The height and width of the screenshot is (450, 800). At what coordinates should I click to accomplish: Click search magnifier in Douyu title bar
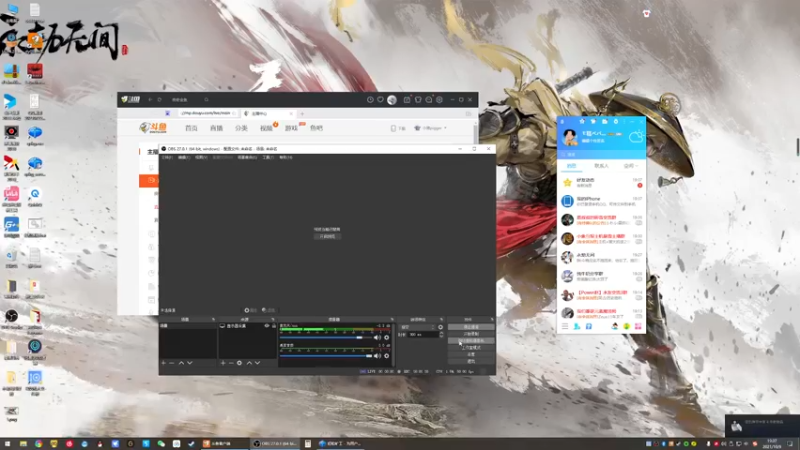(x=206, y=99)
